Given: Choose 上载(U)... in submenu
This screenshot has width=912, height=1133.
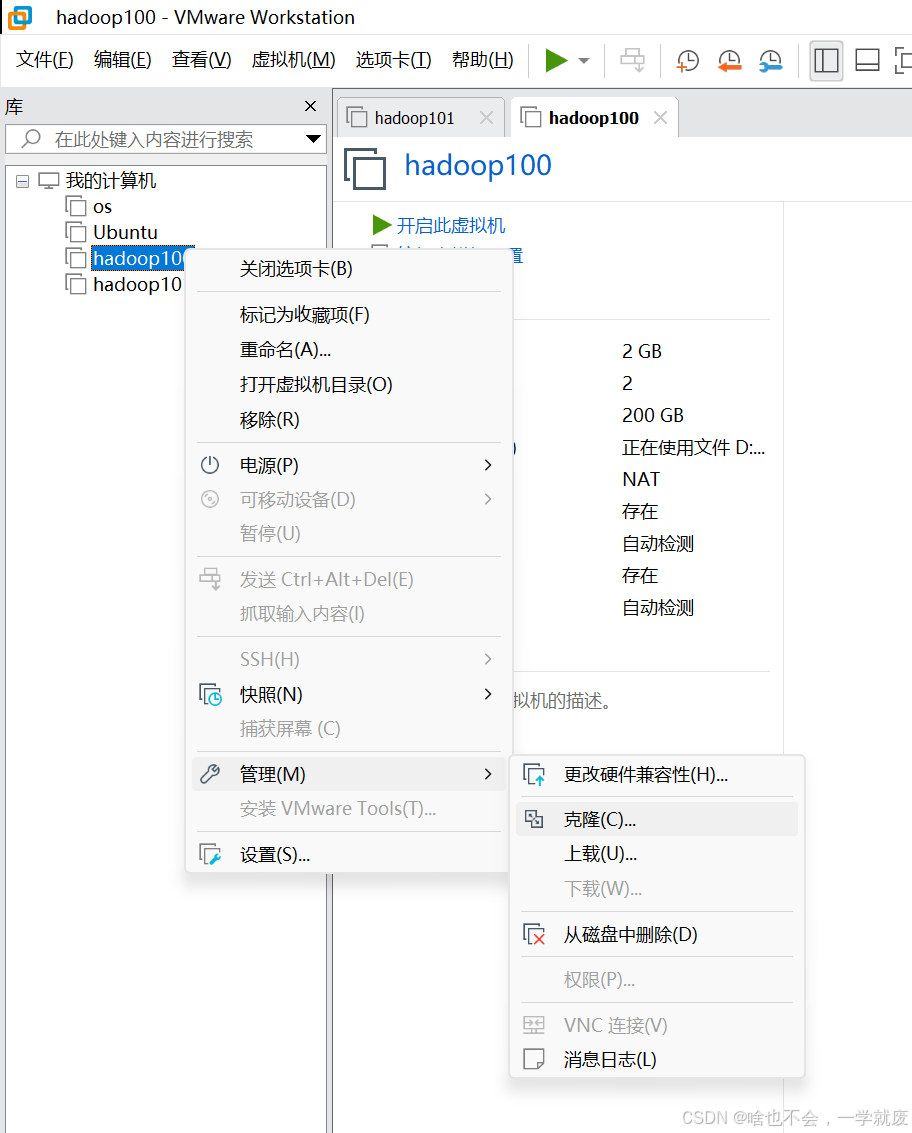Looking at the screenshot, I should pyautogui.click(x=657, y=854).
